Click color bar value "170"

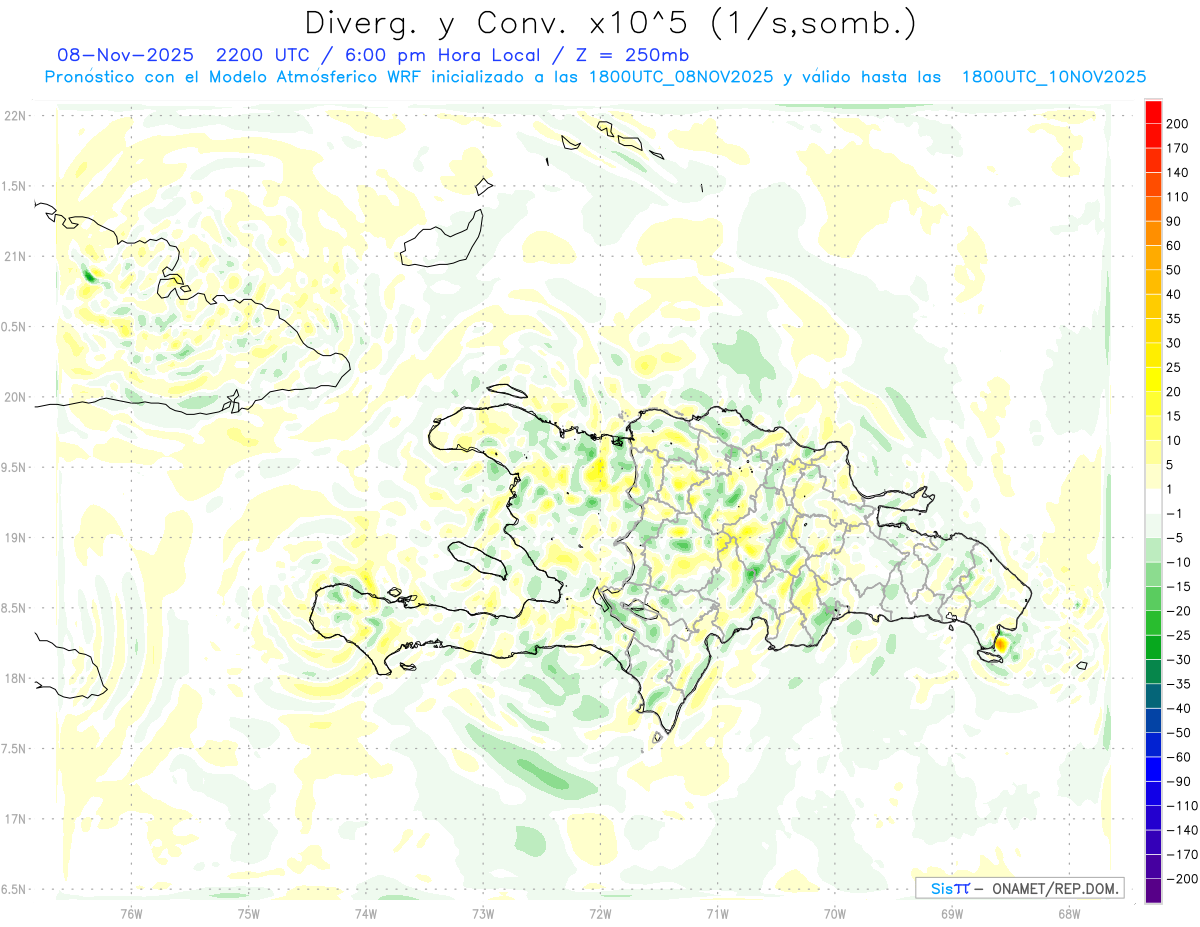click(x=1178, y=148)
